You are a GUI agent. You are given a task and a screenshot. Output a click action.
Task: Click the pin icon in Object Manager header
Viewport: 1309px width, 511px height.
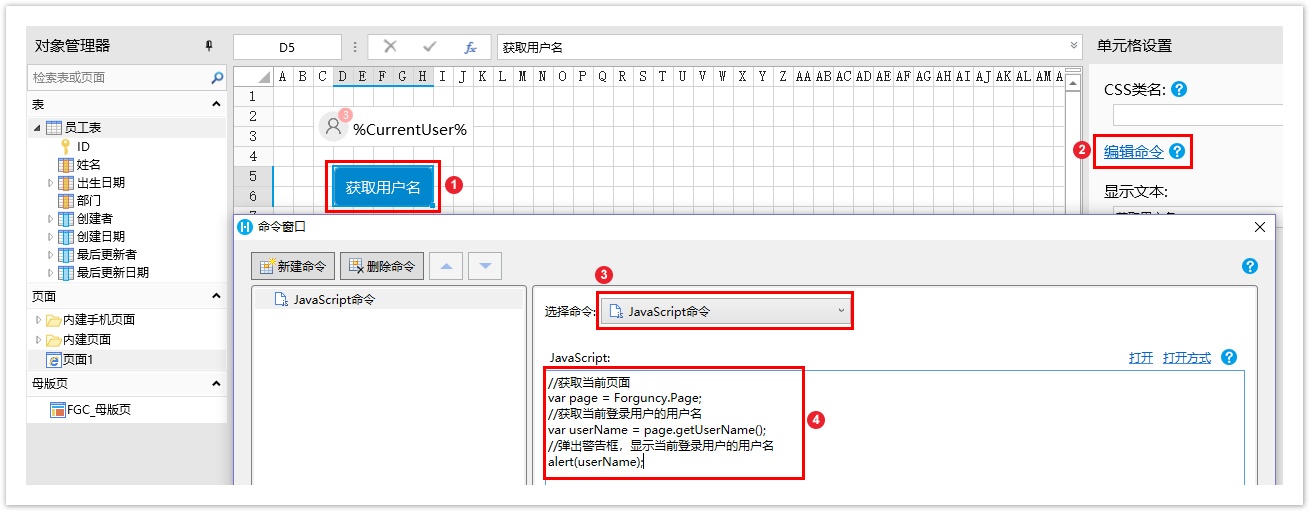click(x=209, y=46)
